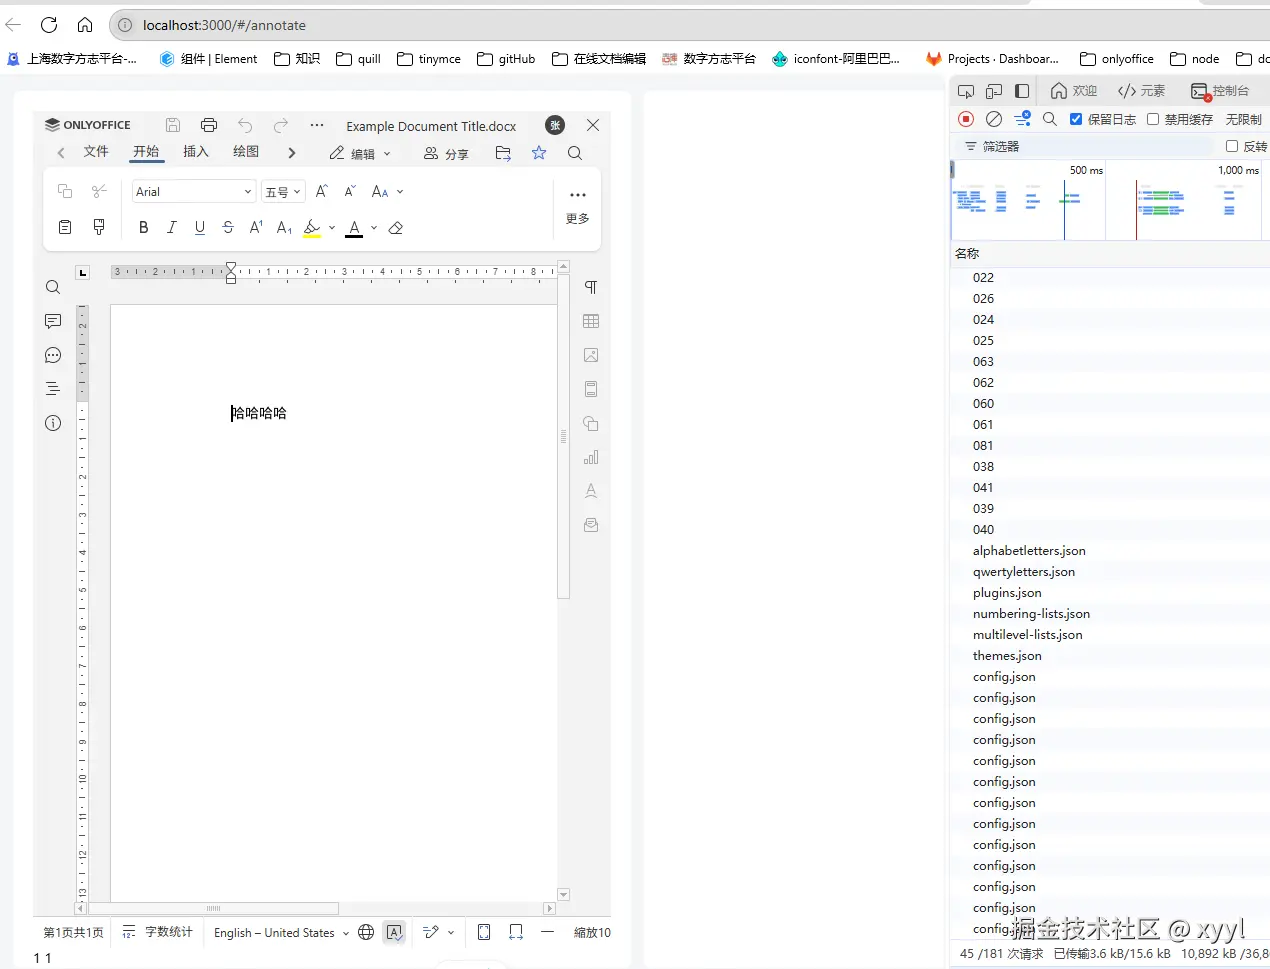Open the headings navigation panel
Viewport: 1270px width, 969px height.
tap(53, 389)
